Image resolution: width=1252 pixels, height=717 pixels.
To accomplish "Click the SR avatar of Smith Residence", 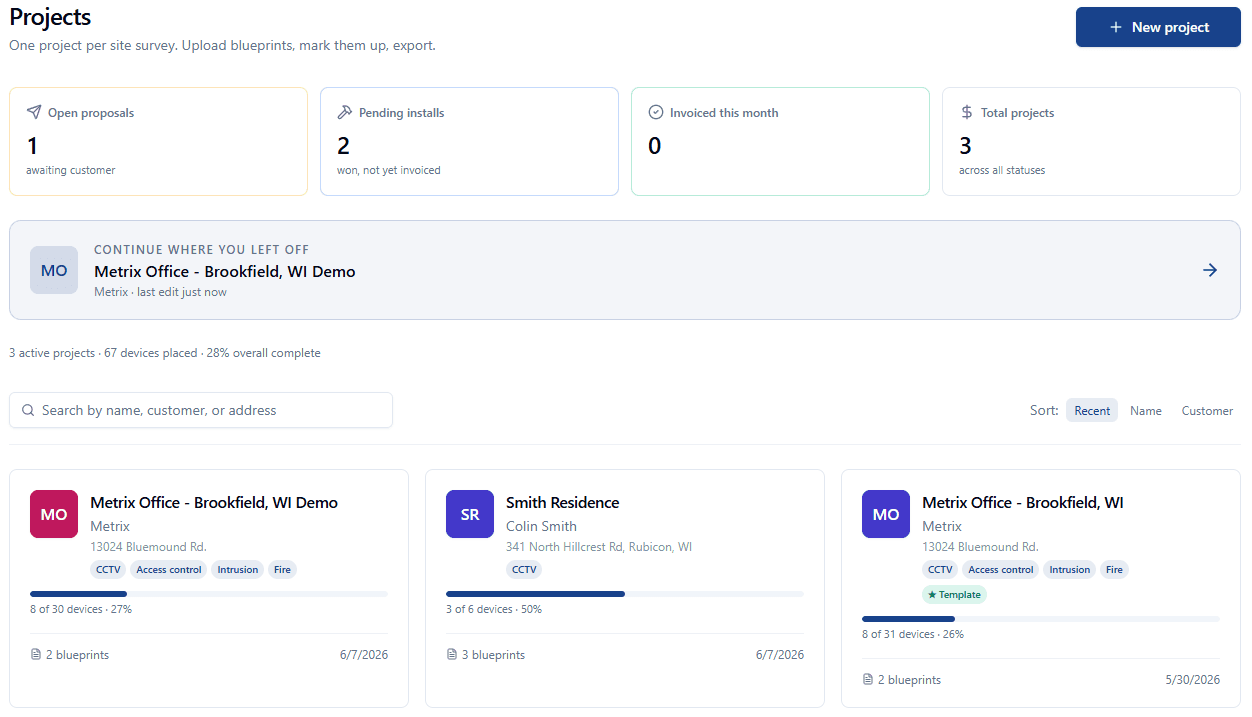I will (x=470, y=514).
